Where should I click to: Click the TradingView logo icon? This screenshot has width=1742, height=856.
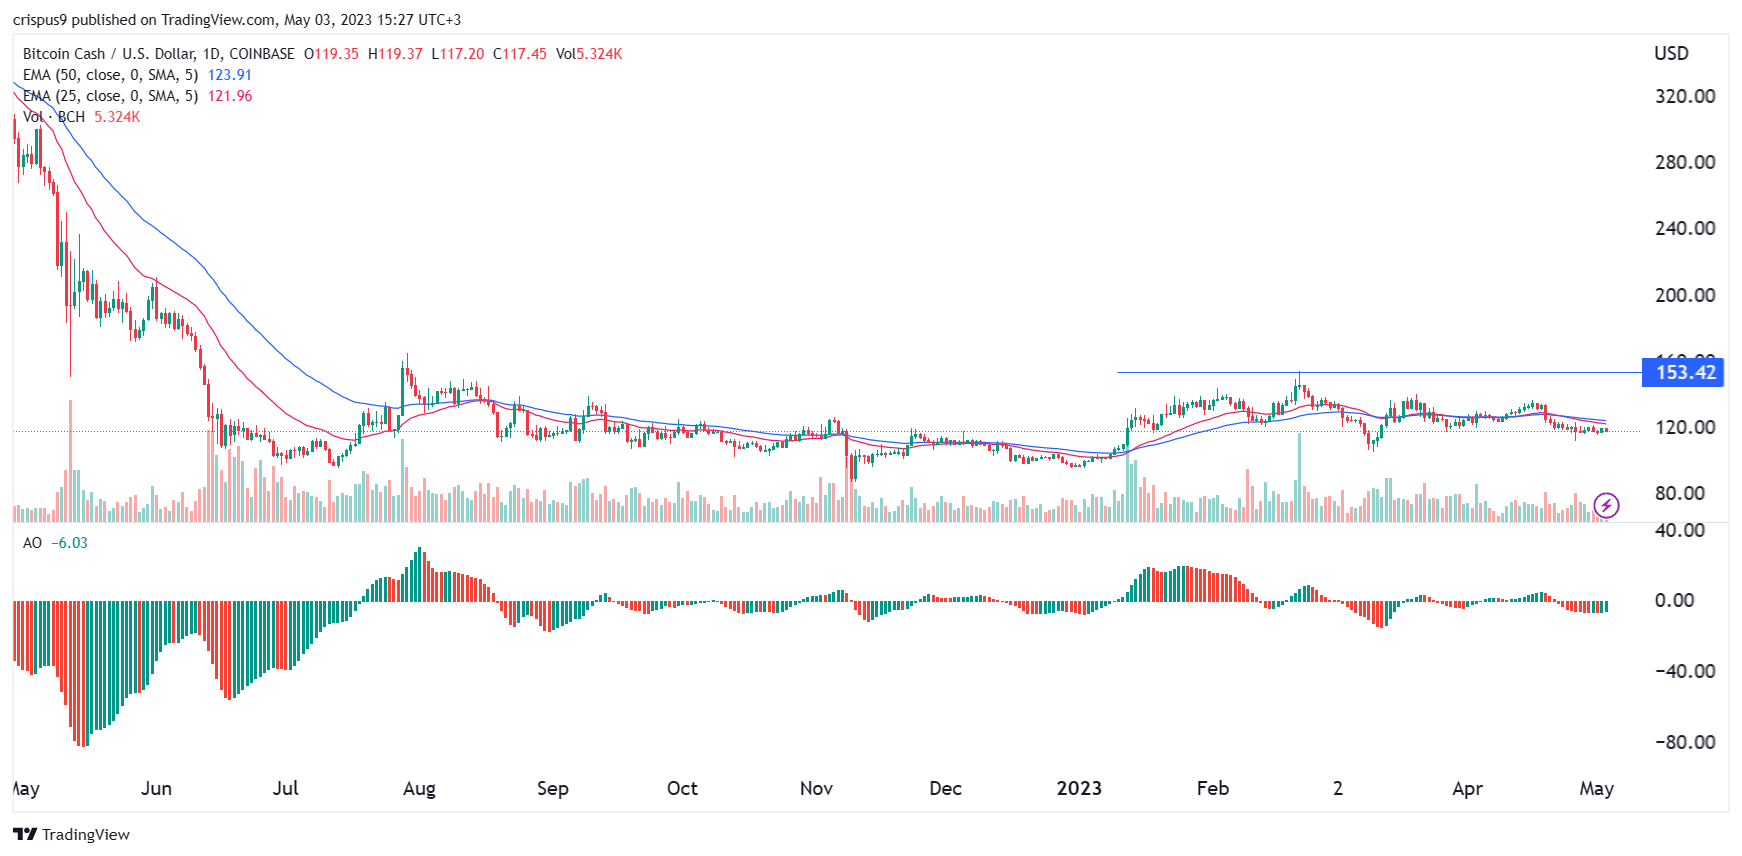click(25, 834)
